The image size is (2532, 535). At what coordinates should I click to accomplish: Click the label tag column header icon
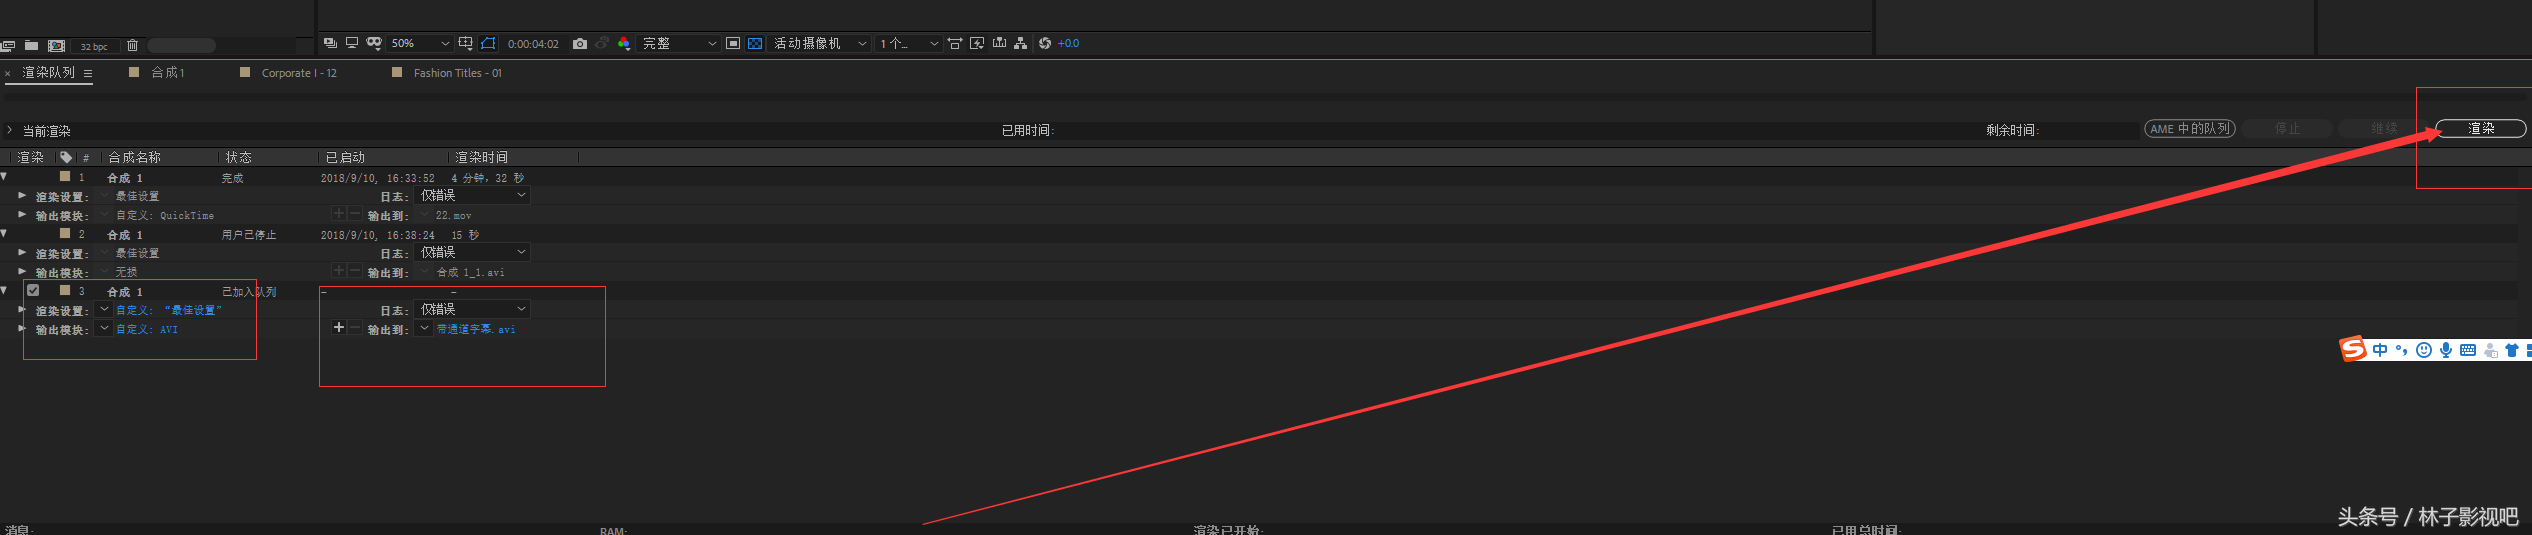tap(66, 157)
